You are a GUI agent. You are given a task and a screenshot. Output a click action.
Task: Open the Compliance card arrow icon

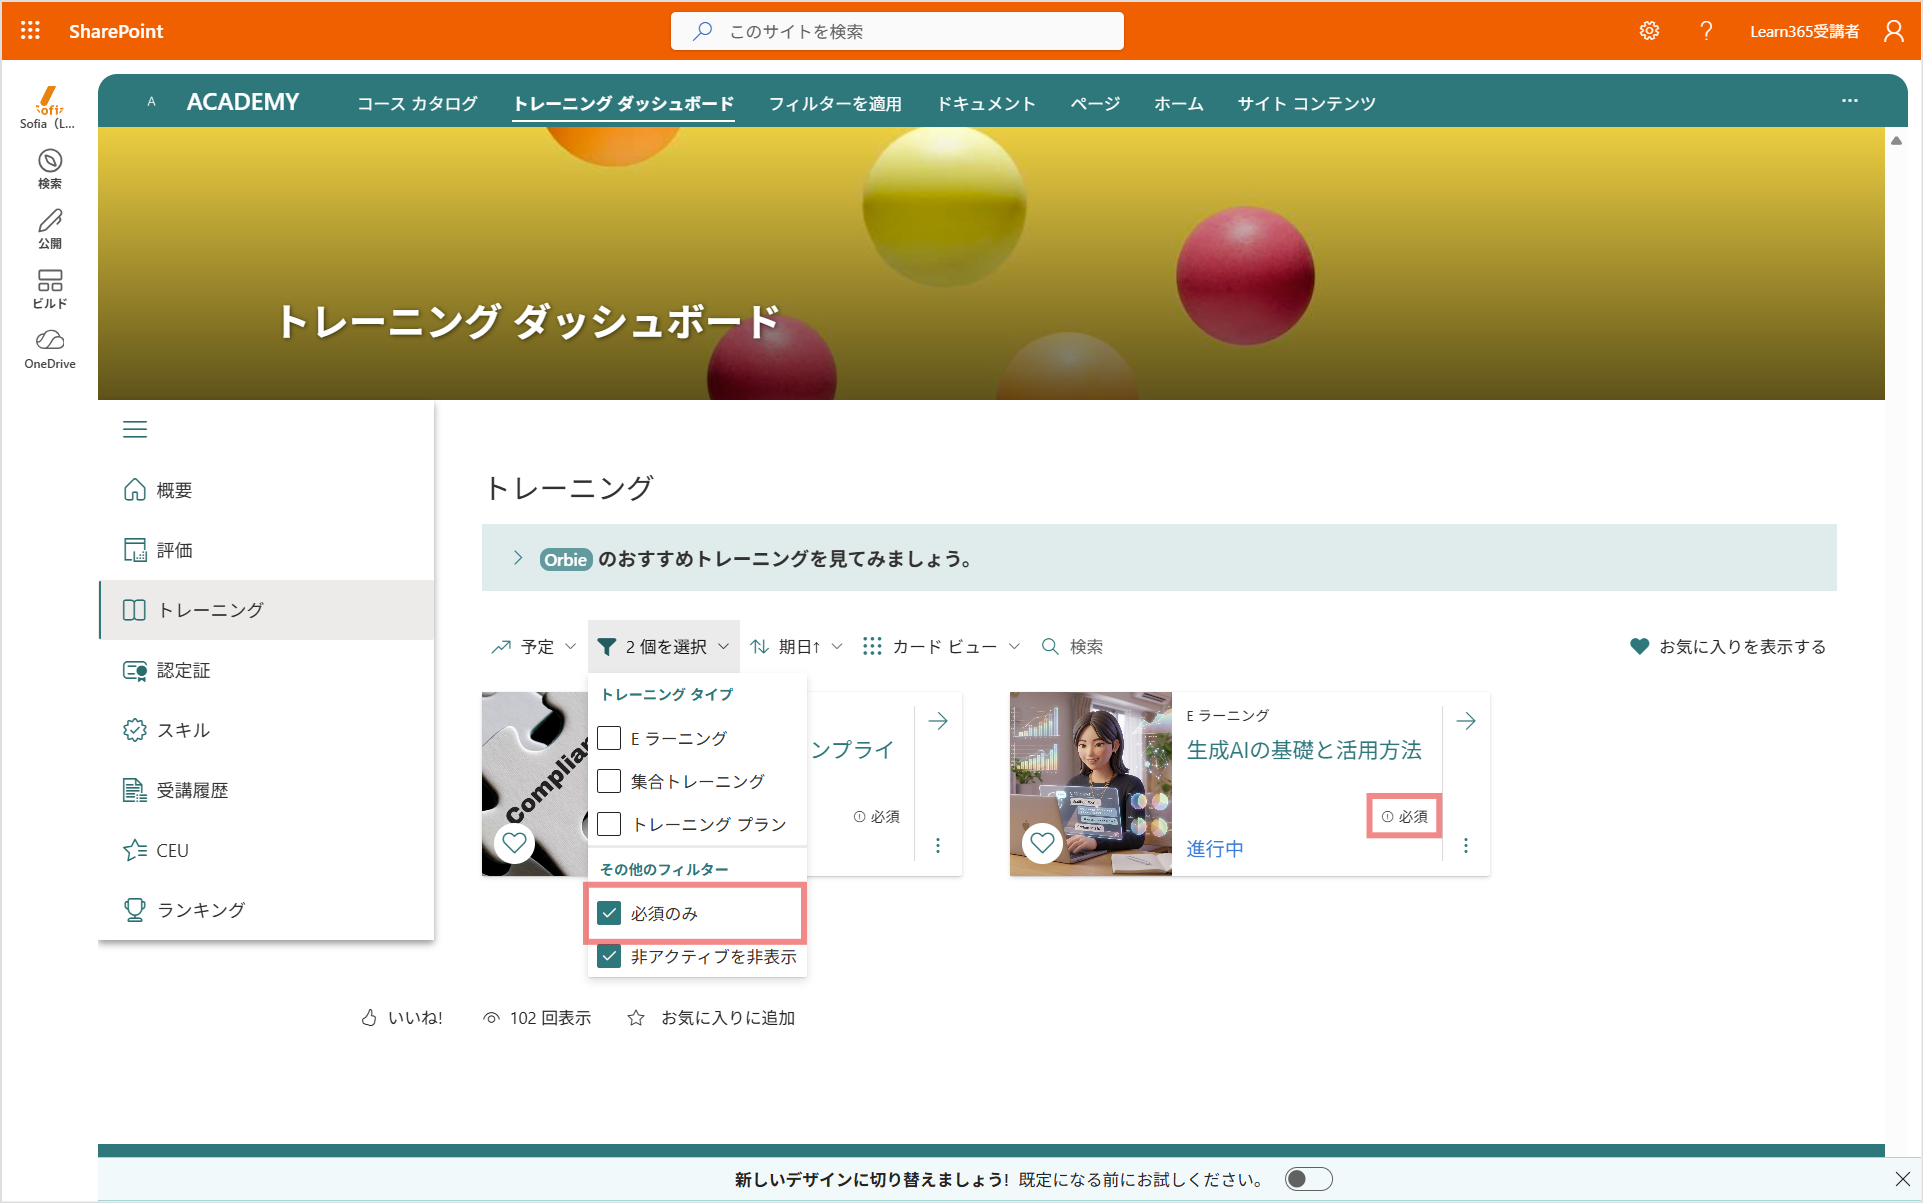coord(938,721)
